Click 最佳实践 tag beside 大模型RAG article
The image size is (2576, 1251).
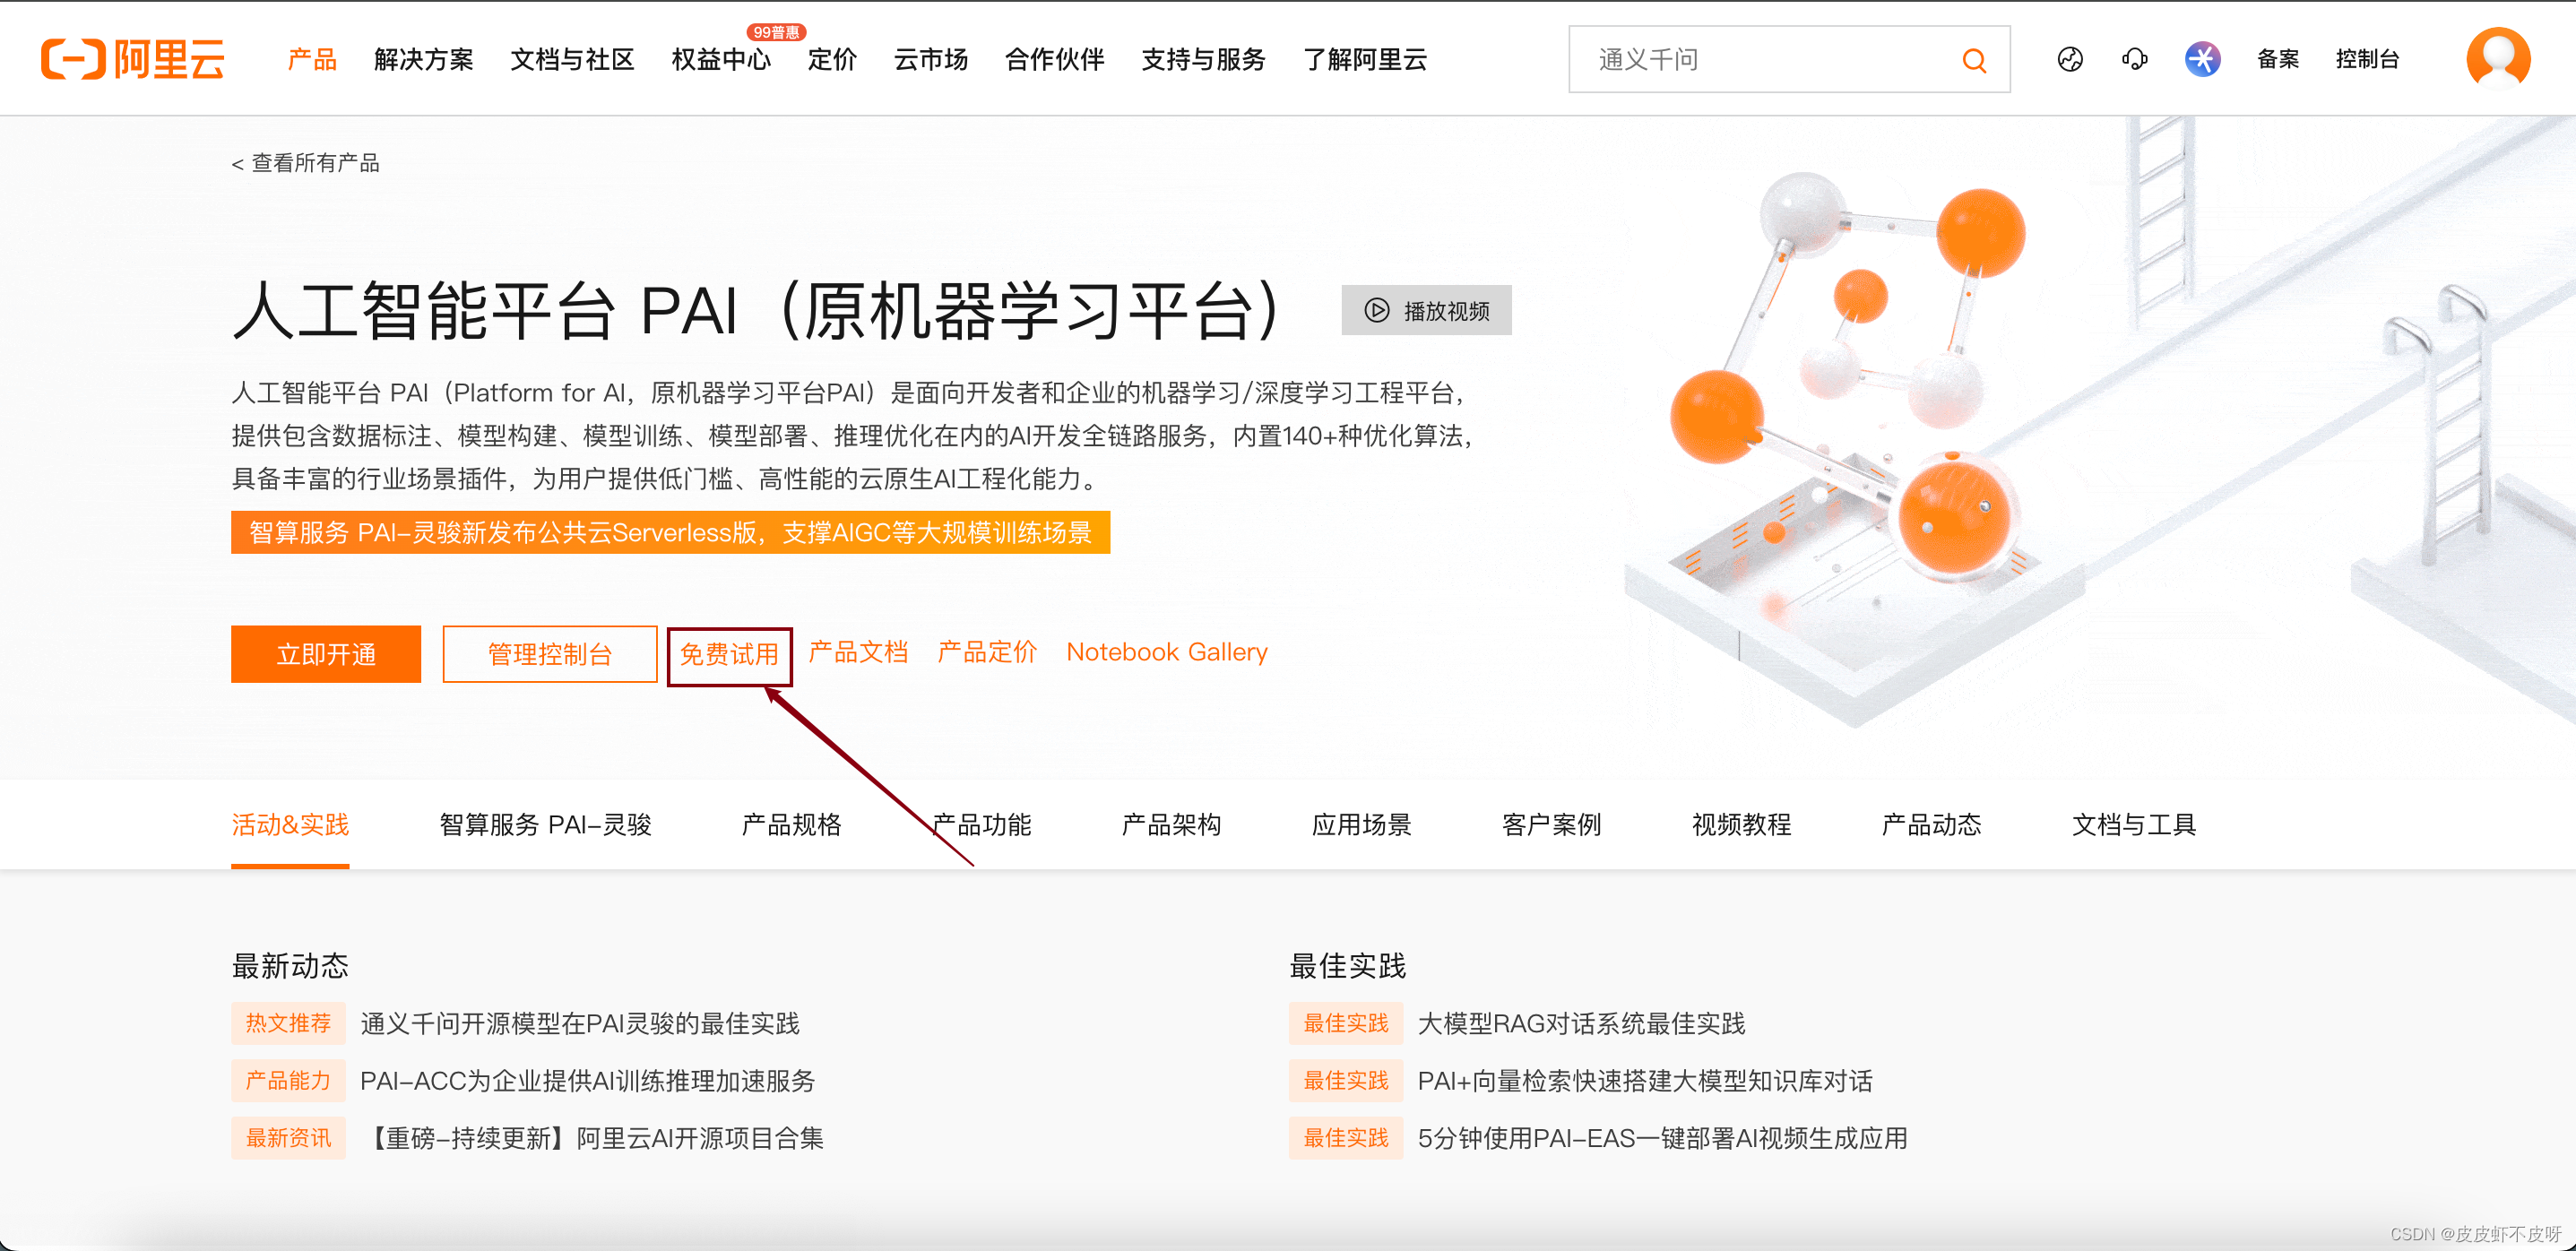[1346, 1024]
